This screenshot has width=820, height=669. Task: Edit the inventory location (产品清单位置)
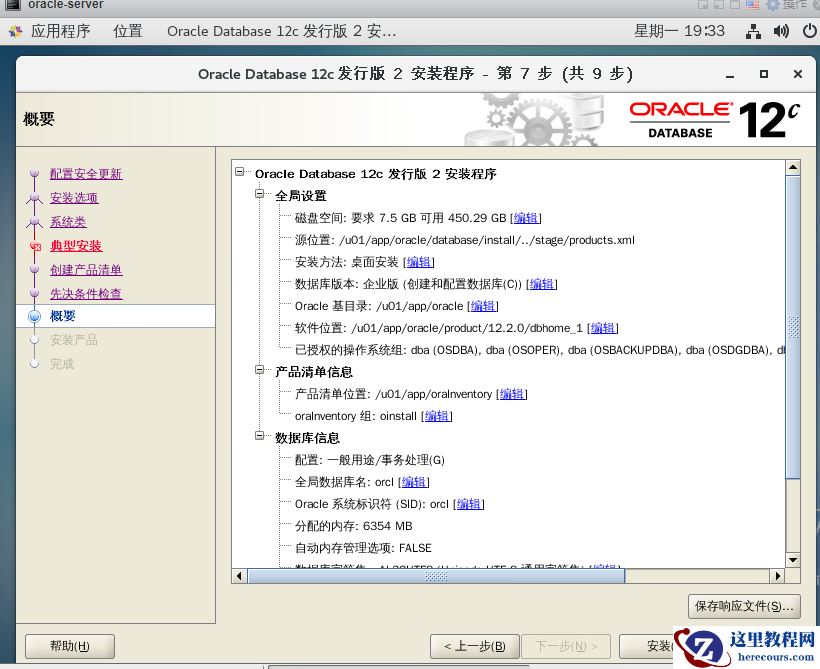pos(511,394)
